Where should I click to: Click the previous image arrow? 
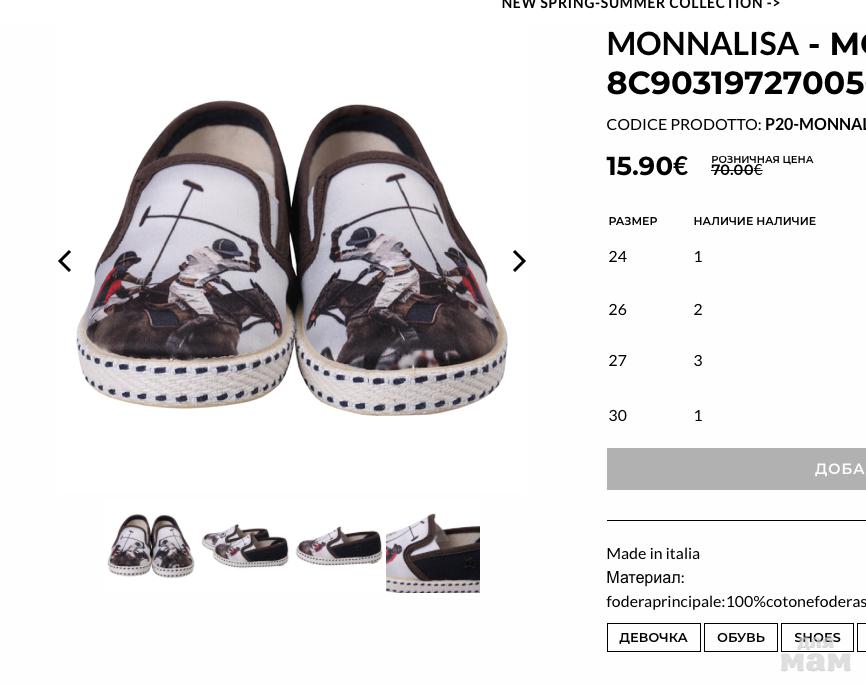click(65, 261)
